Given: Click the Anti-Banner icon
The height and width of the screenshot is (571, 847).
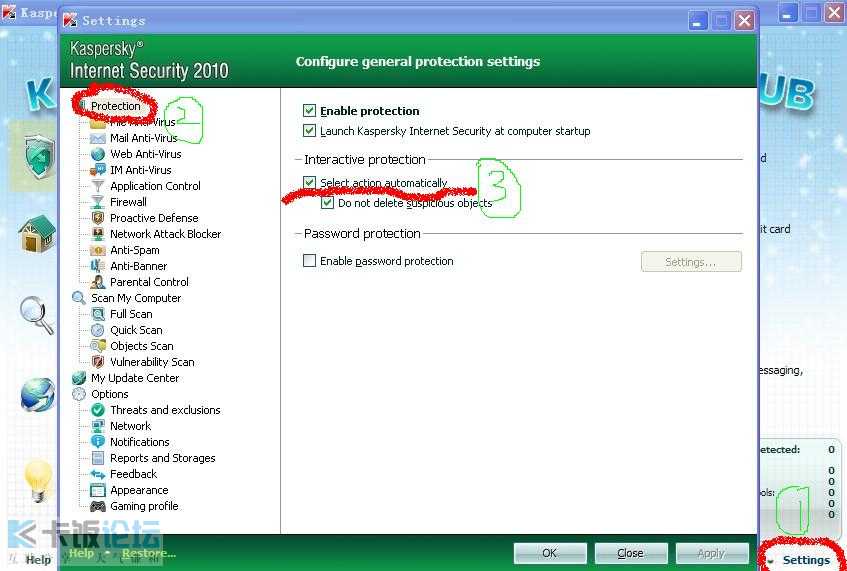Looking at the screenshot, I should (98, 266).
